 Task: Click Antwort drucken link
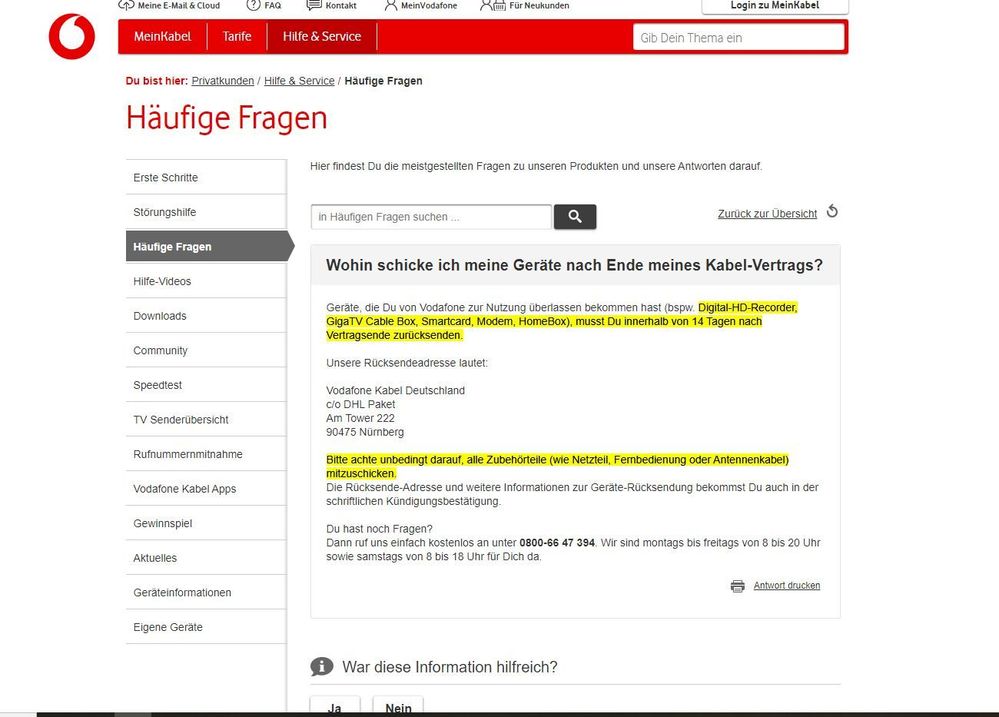787,585
